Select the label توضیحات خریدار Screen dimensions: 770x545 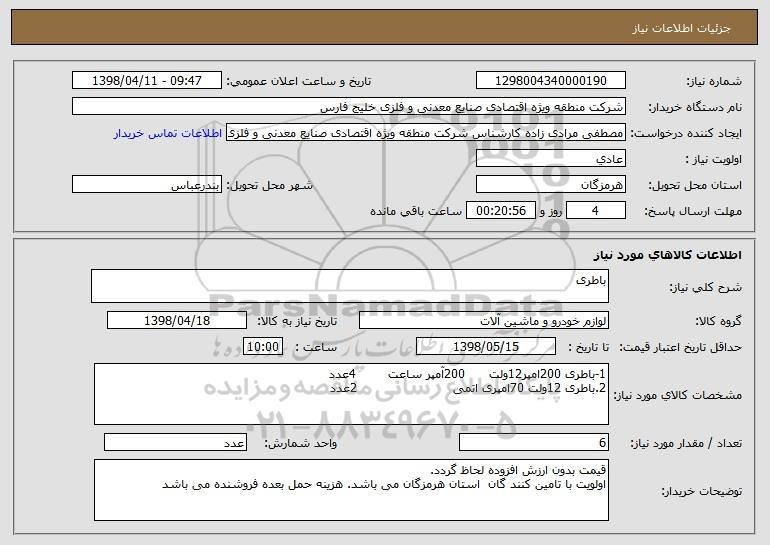[701, 491]
